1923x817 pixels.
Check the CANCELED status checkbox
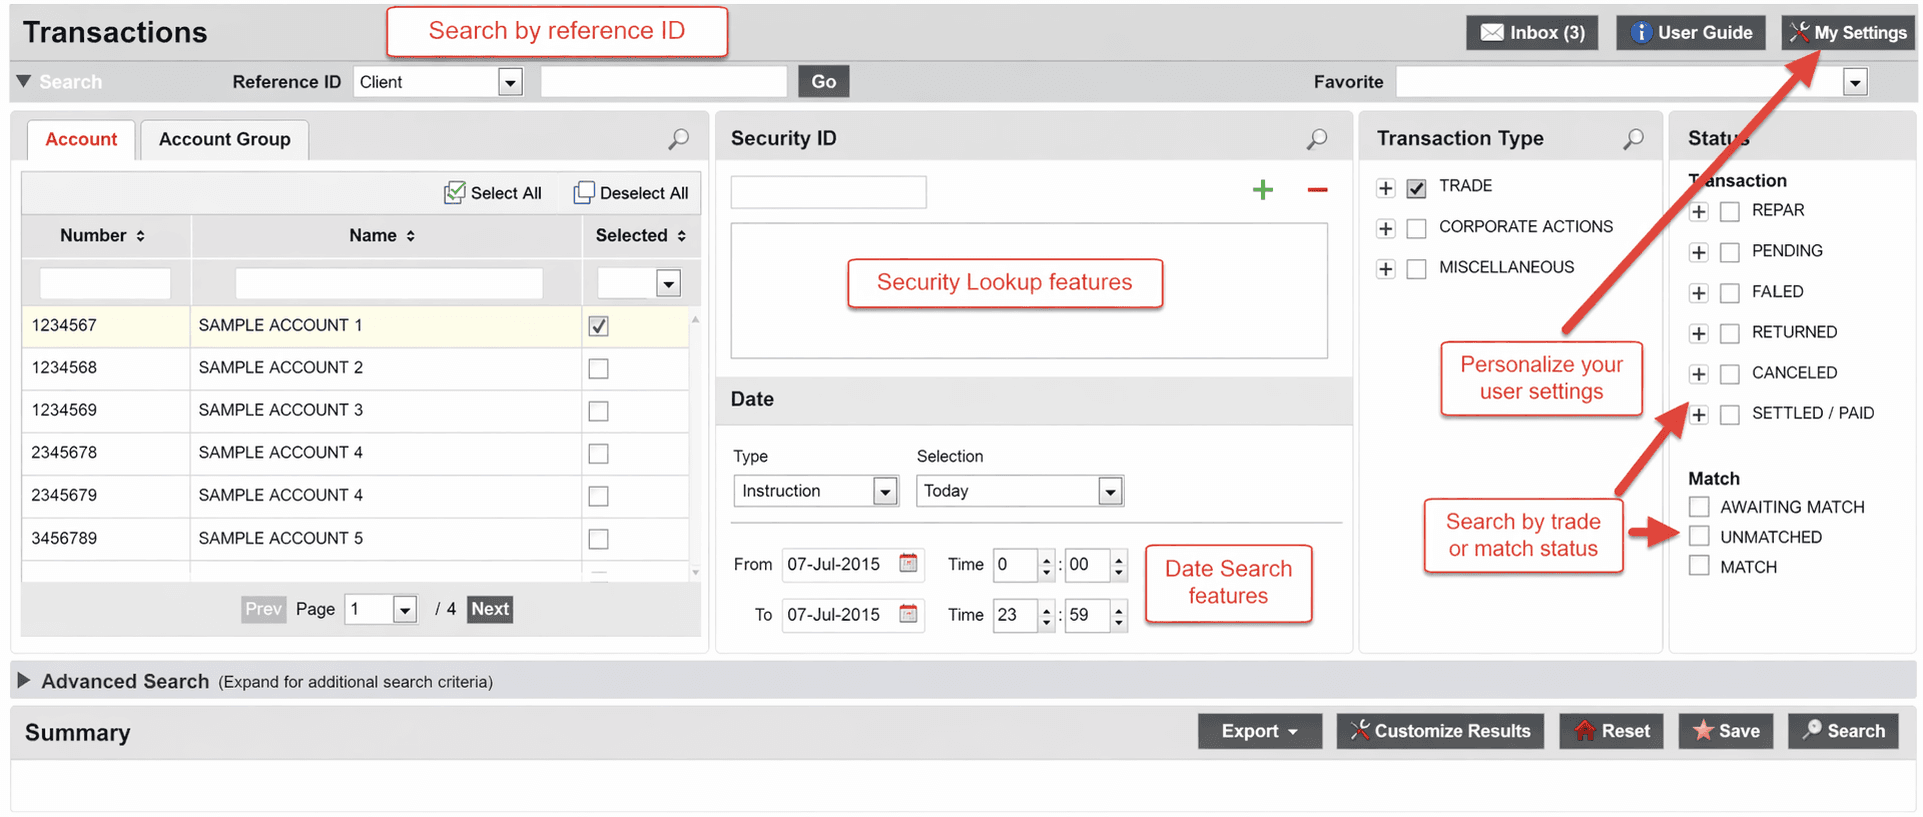tap(1730, 374)
